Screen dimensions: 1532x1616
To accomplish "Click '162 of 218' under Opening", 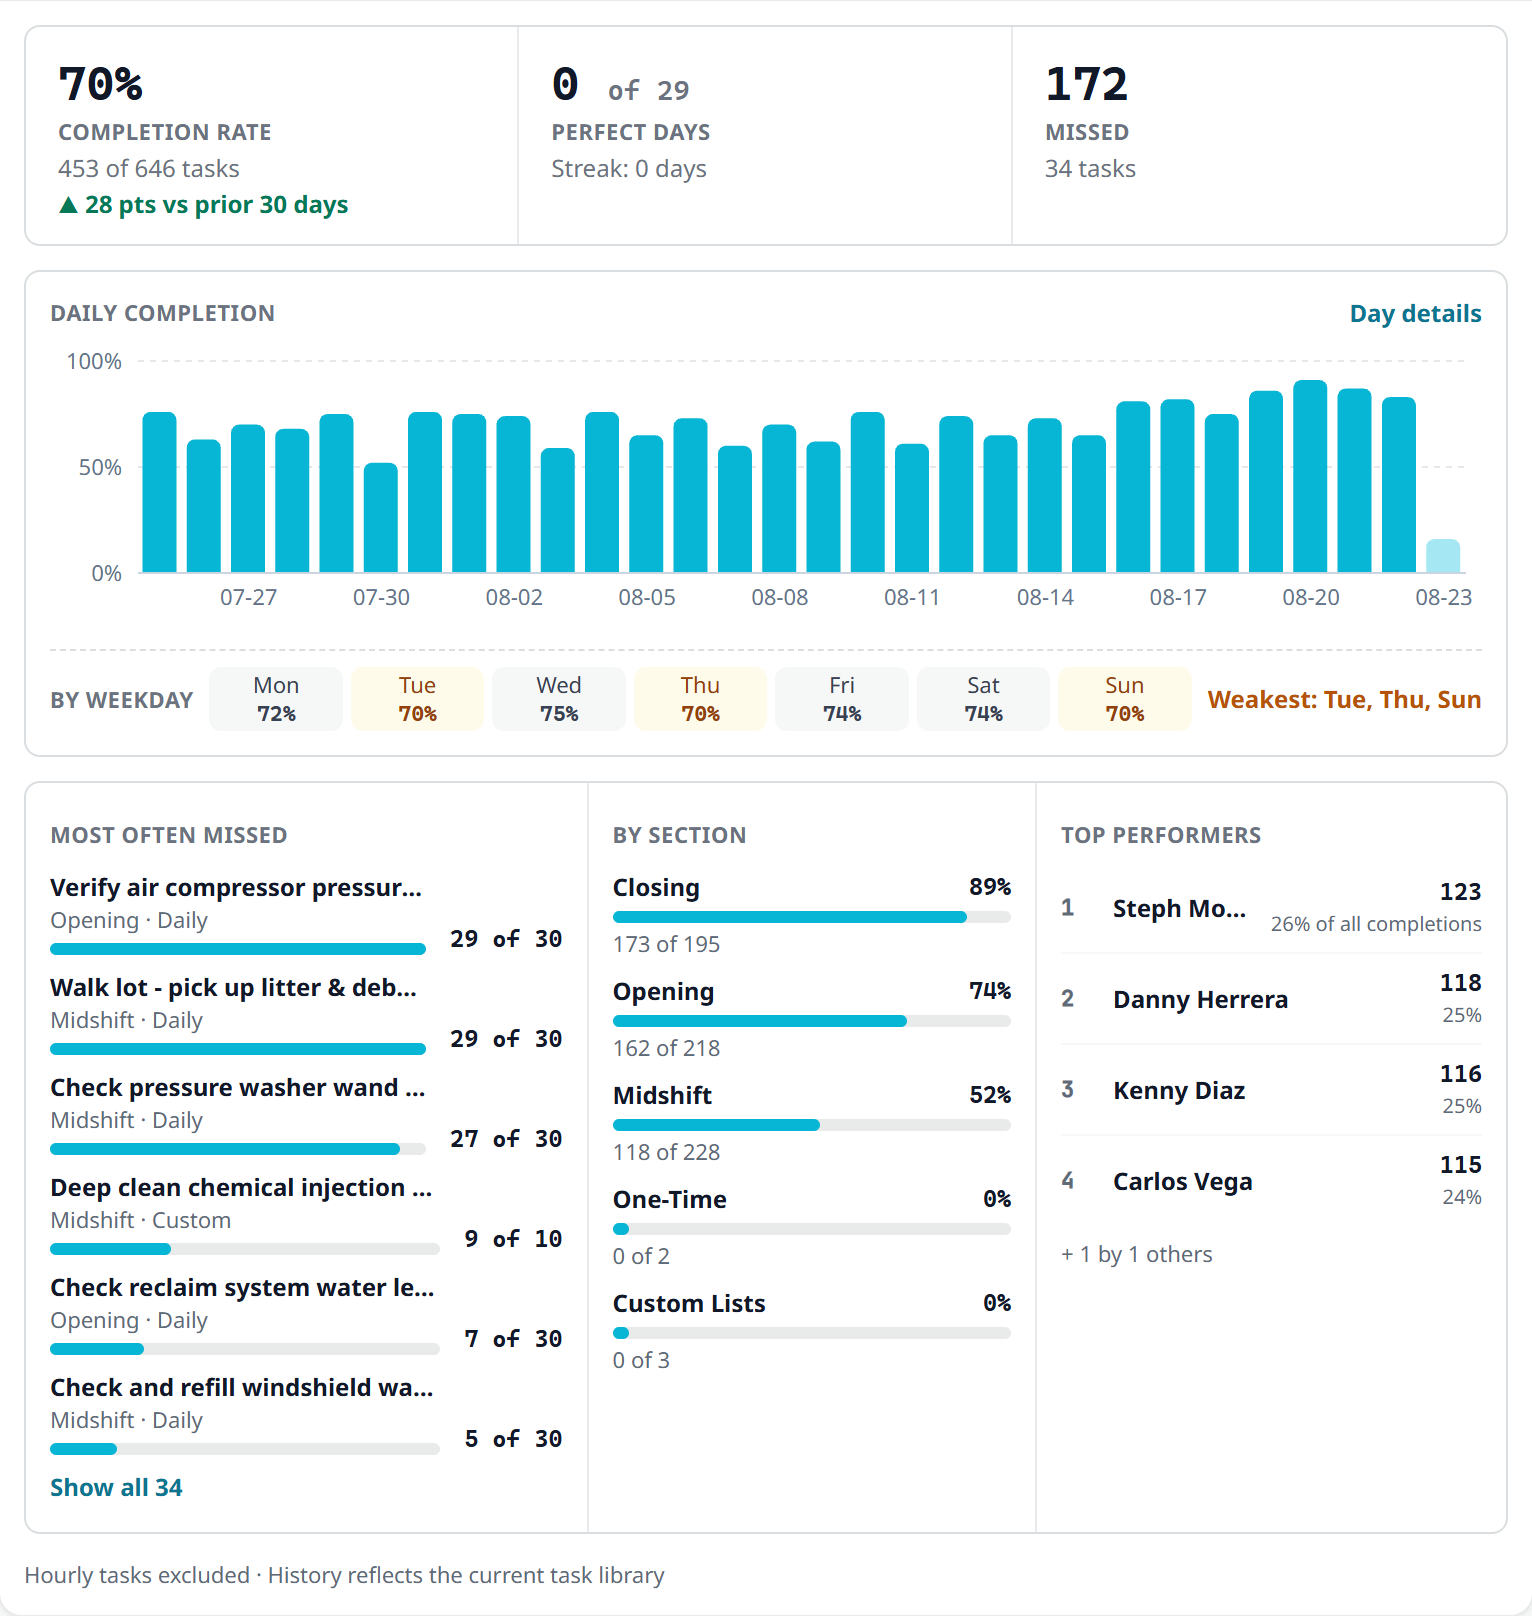I will click(x=666, y=1049).
